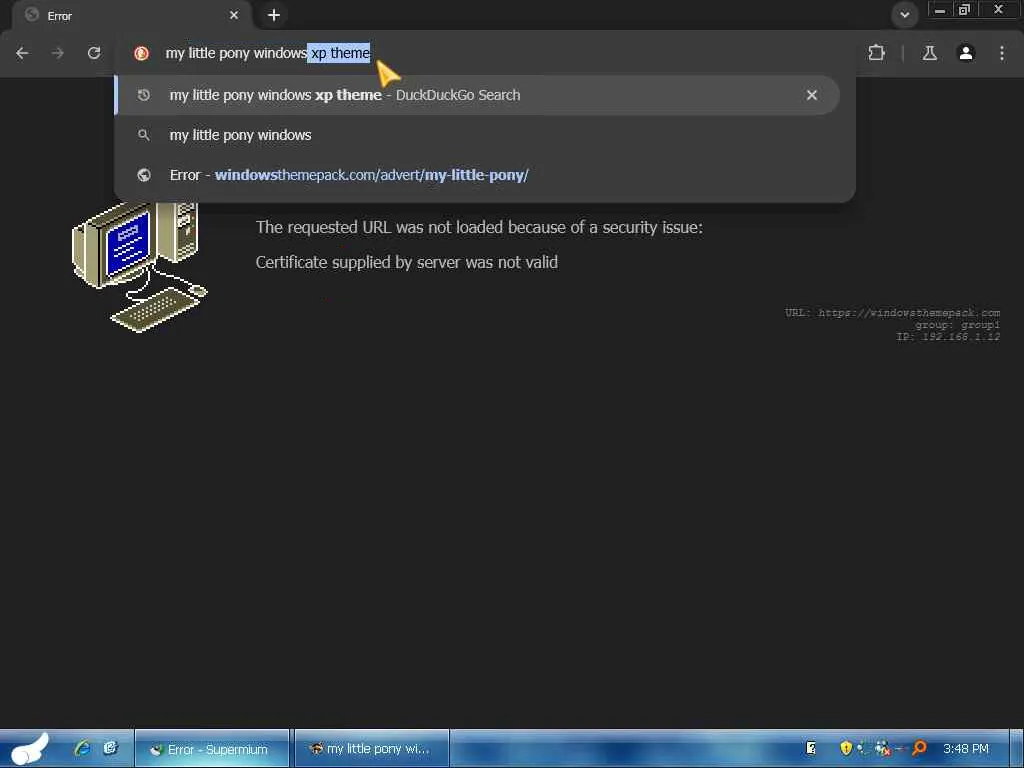Image resolution: width=1024 pixels, height=768 pixels.
Task: Open a new tab with plus button
Action: (274, 15)
